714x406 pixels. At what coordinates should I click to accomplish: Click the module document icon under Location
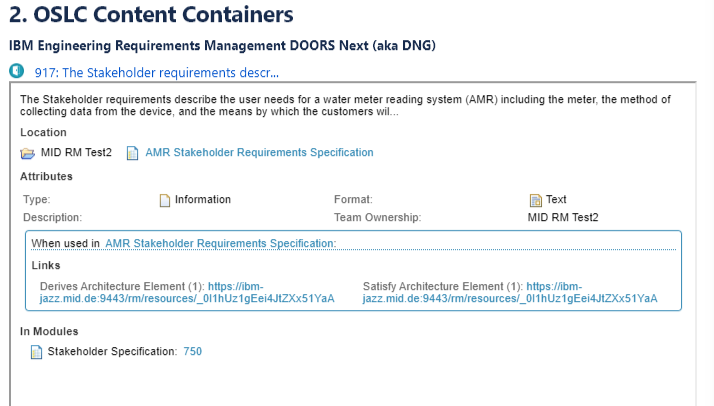tap(133, 153)
